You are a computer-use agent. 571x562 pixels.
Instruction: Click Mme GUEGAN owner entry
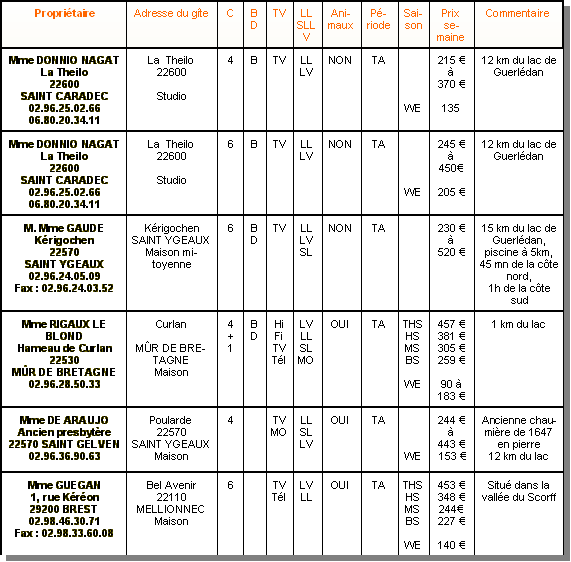tap(64, 509)
